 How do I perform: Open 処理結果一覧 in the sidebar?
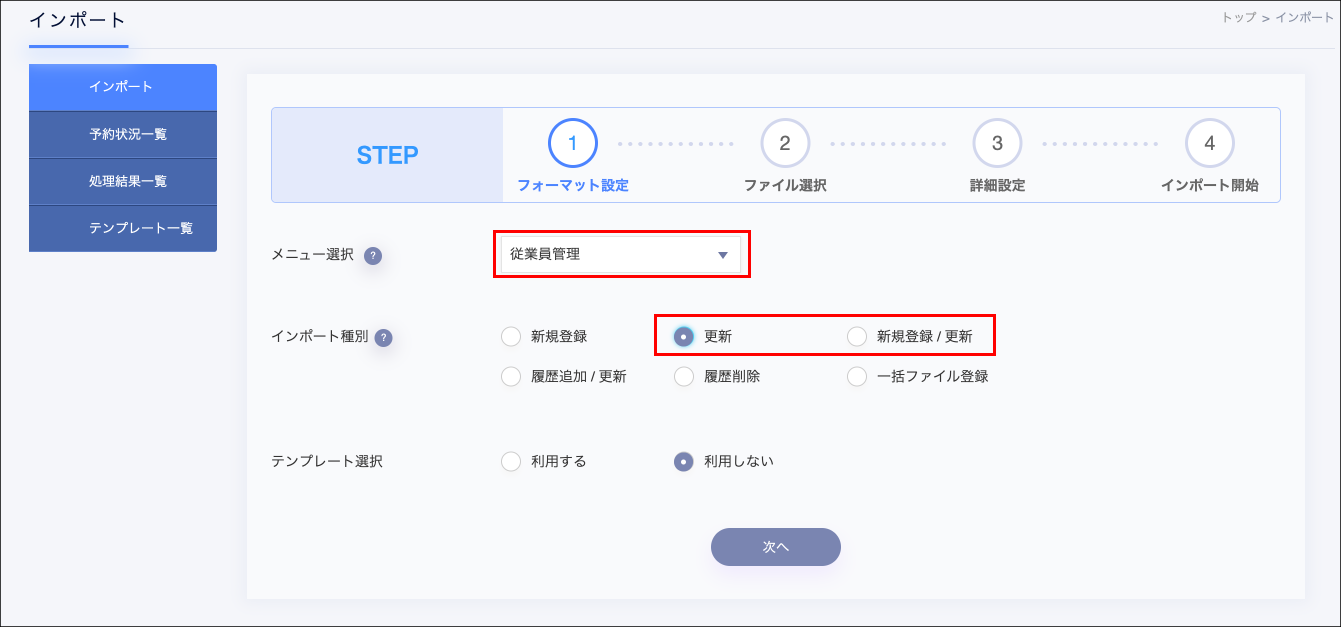[123, 182]
